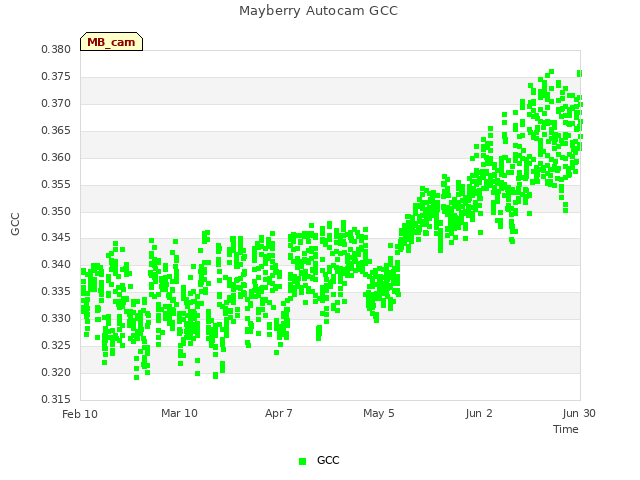Click the vertical GCC y-axis title

15,224
